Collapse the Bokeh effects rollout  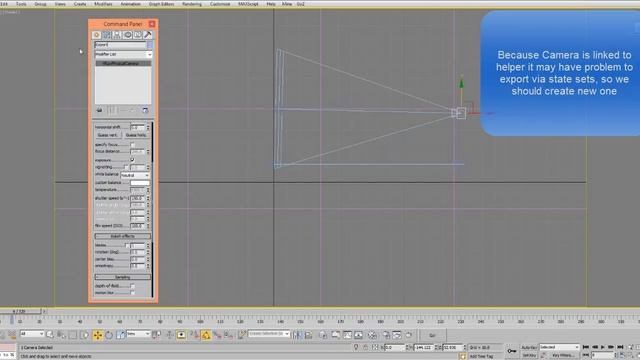123,236
